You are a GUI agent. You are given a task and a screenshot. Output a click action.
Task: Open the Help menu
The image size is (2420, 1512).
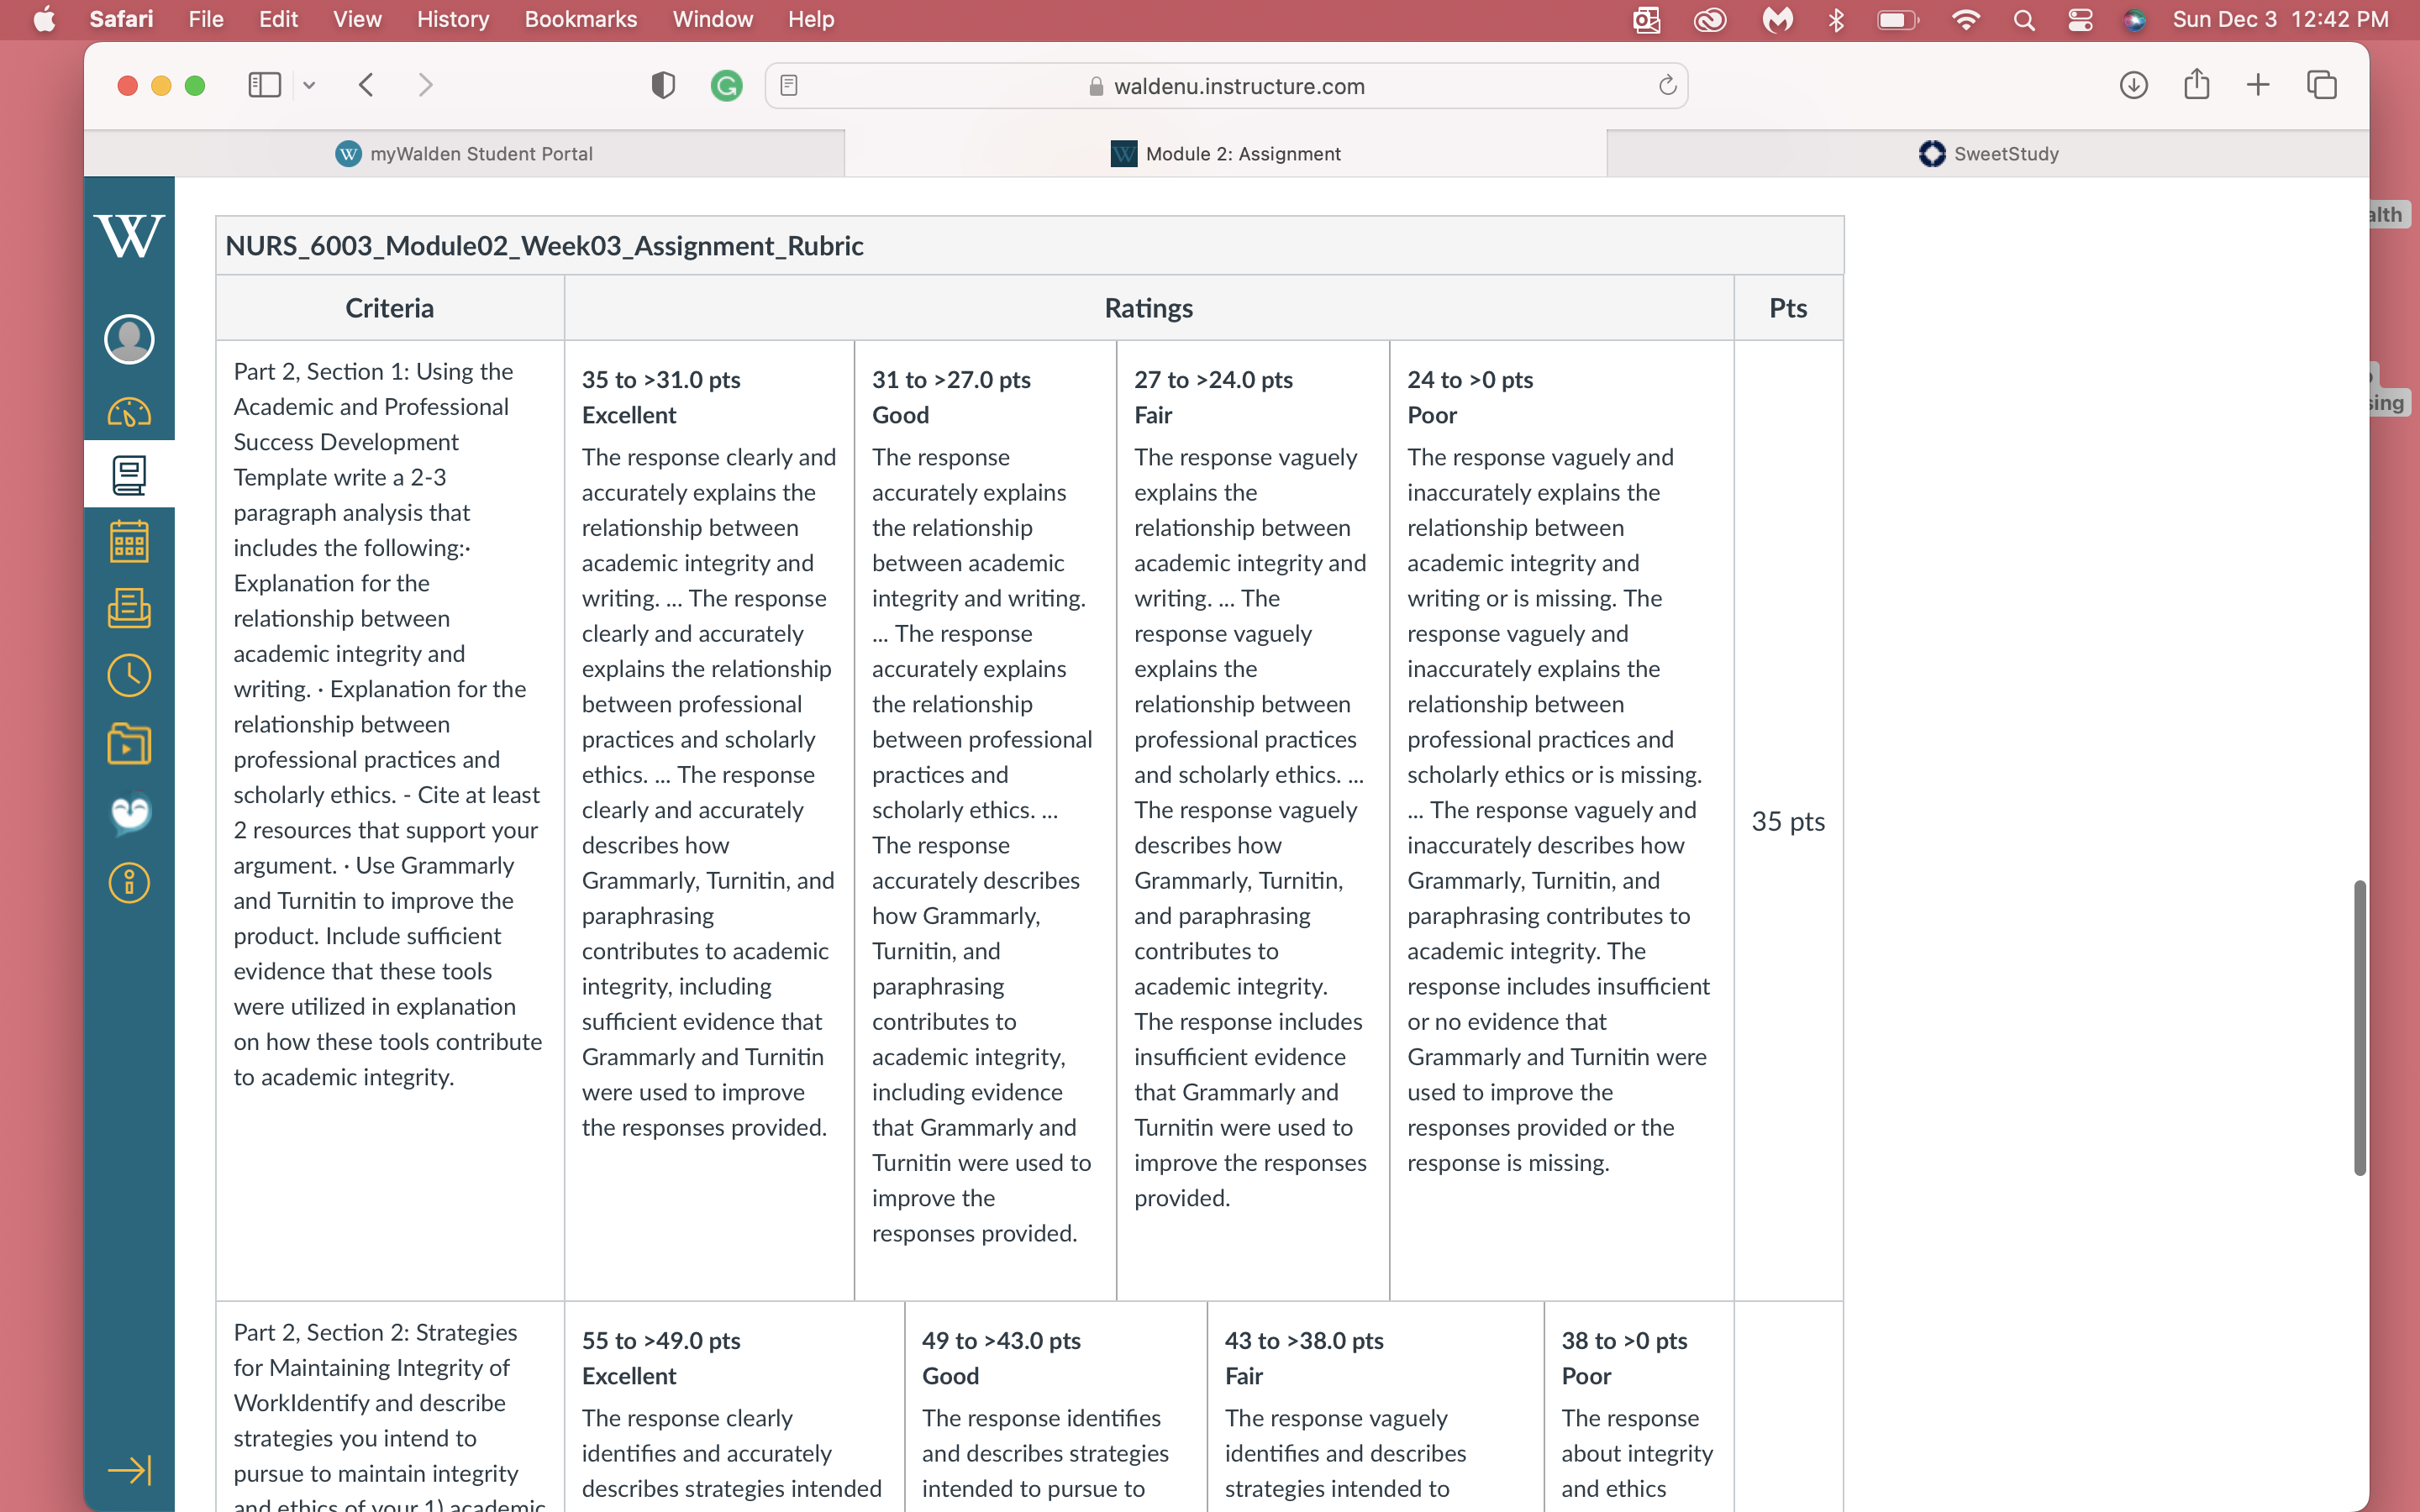(811, 19)
